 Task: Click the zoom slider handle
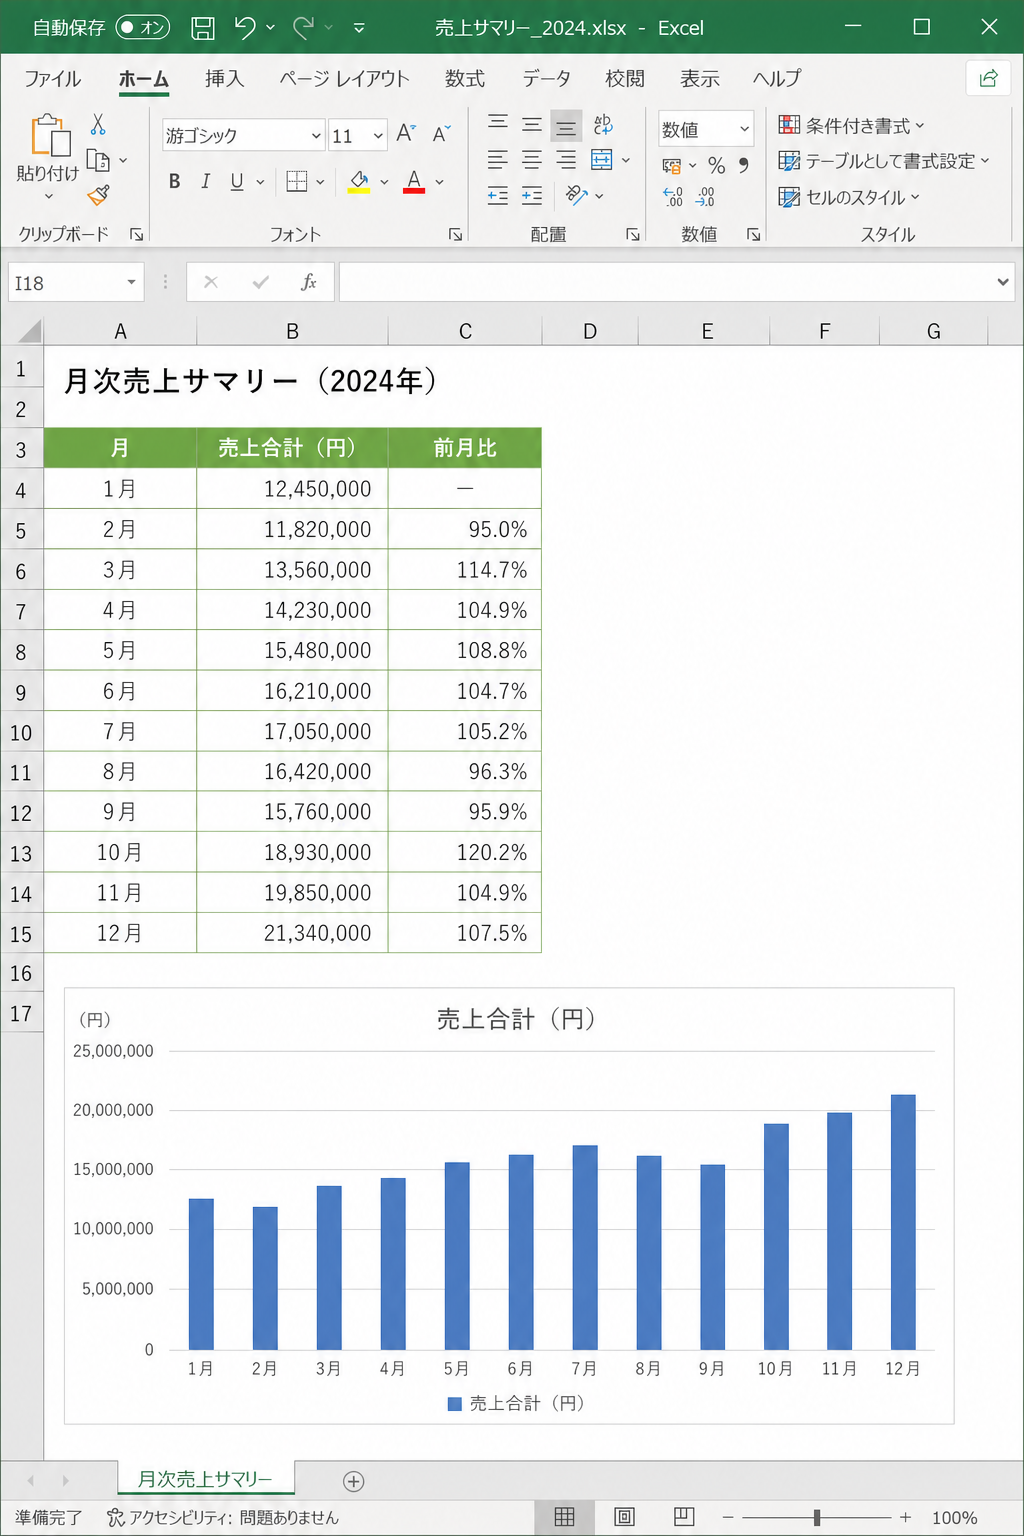coord(817,1517)
